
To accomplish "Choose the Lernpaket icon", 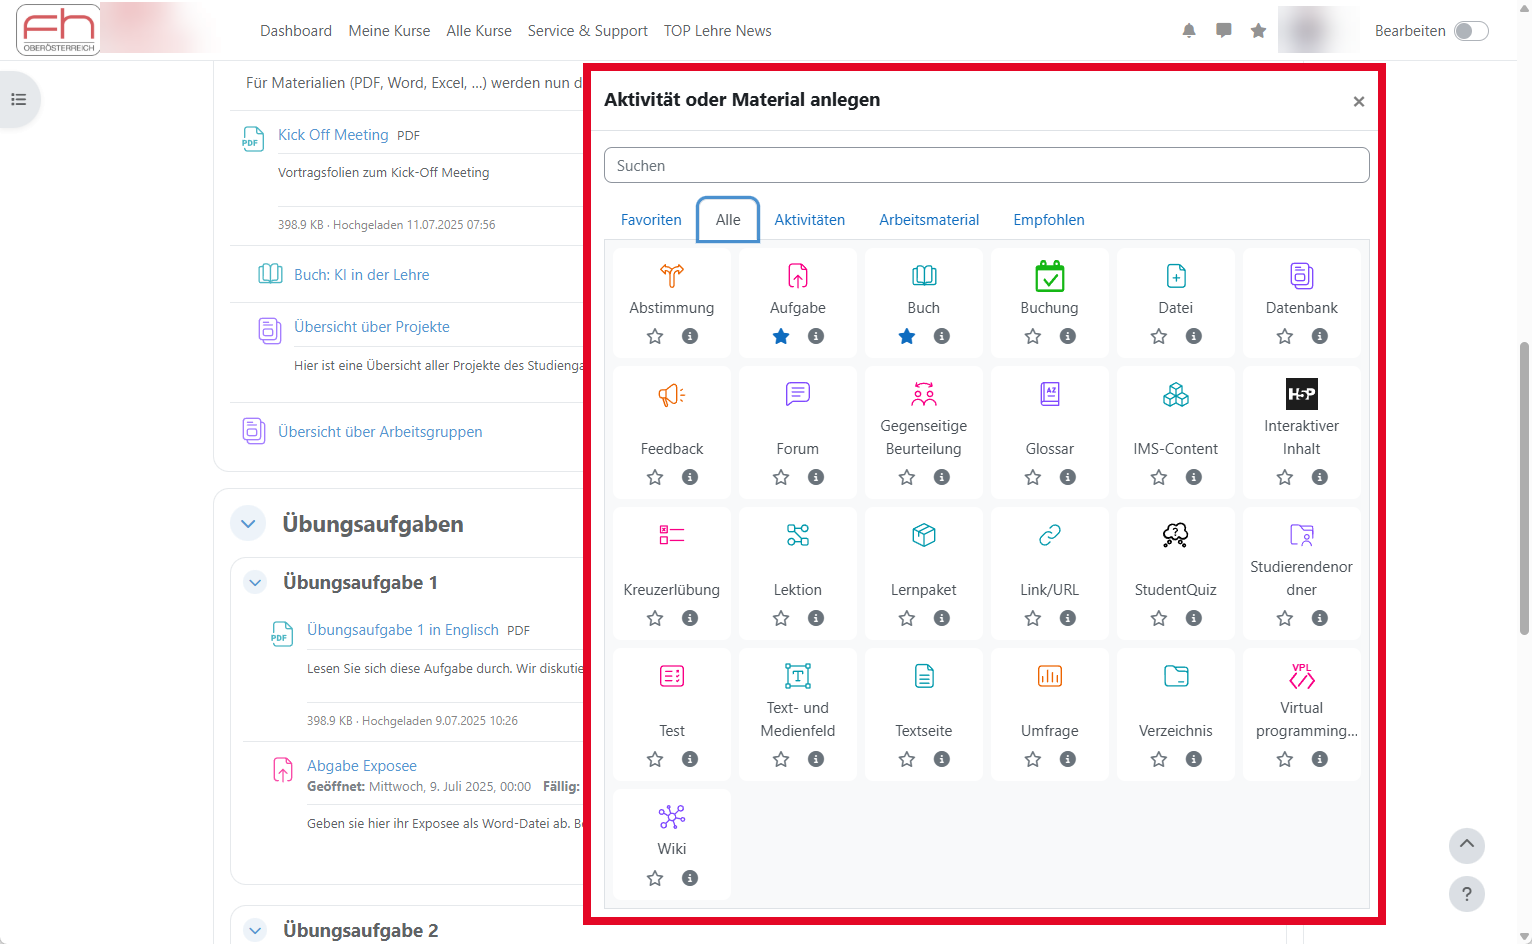I will pos(924,535).
